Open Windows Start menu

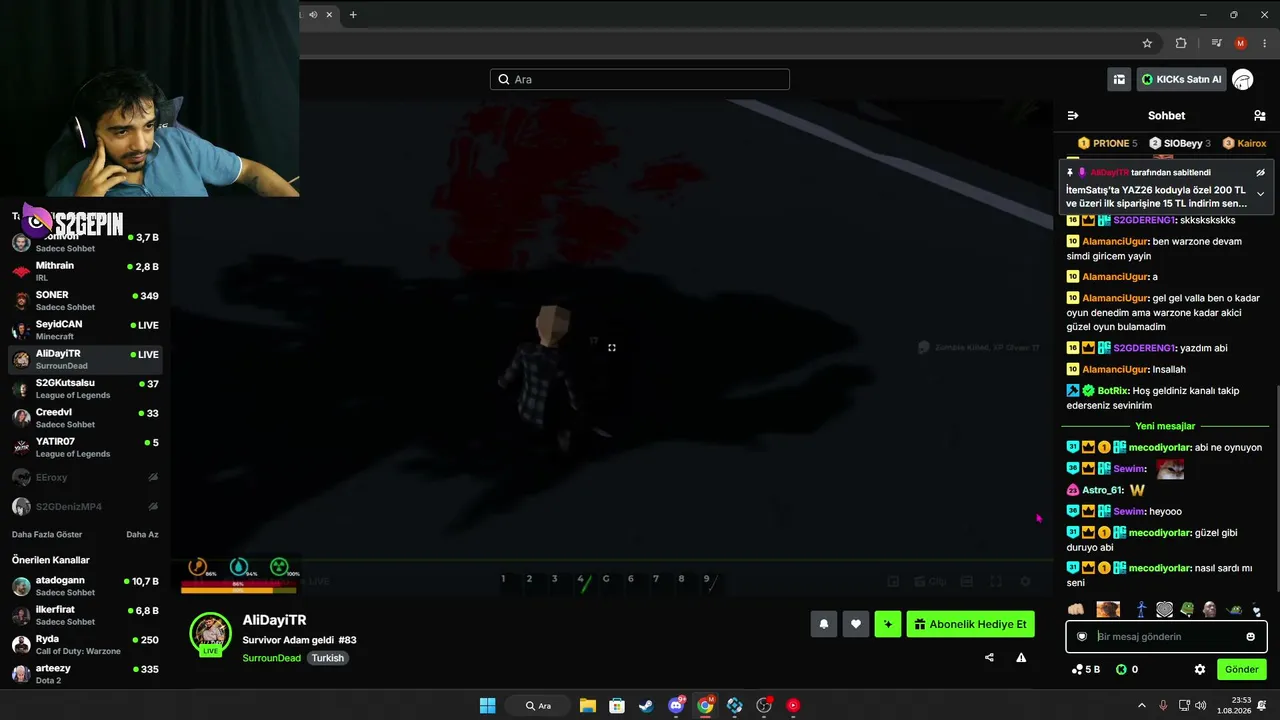click(487, 705)
